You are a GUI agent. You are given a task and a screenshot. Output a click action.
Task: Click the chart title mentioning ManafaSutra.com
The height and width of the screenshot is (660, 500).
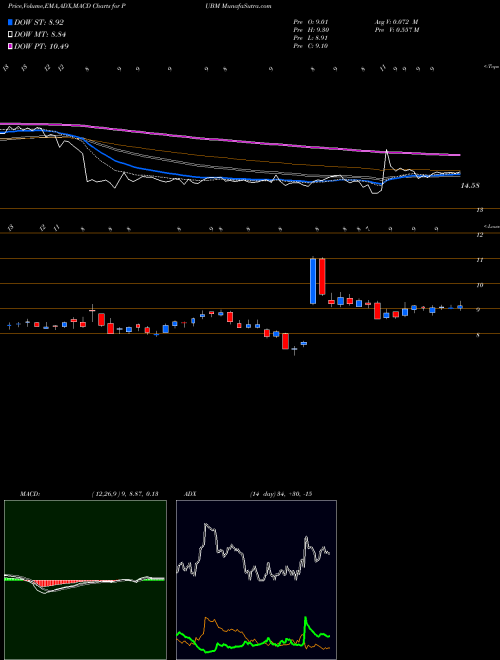(x=139, y=6)
